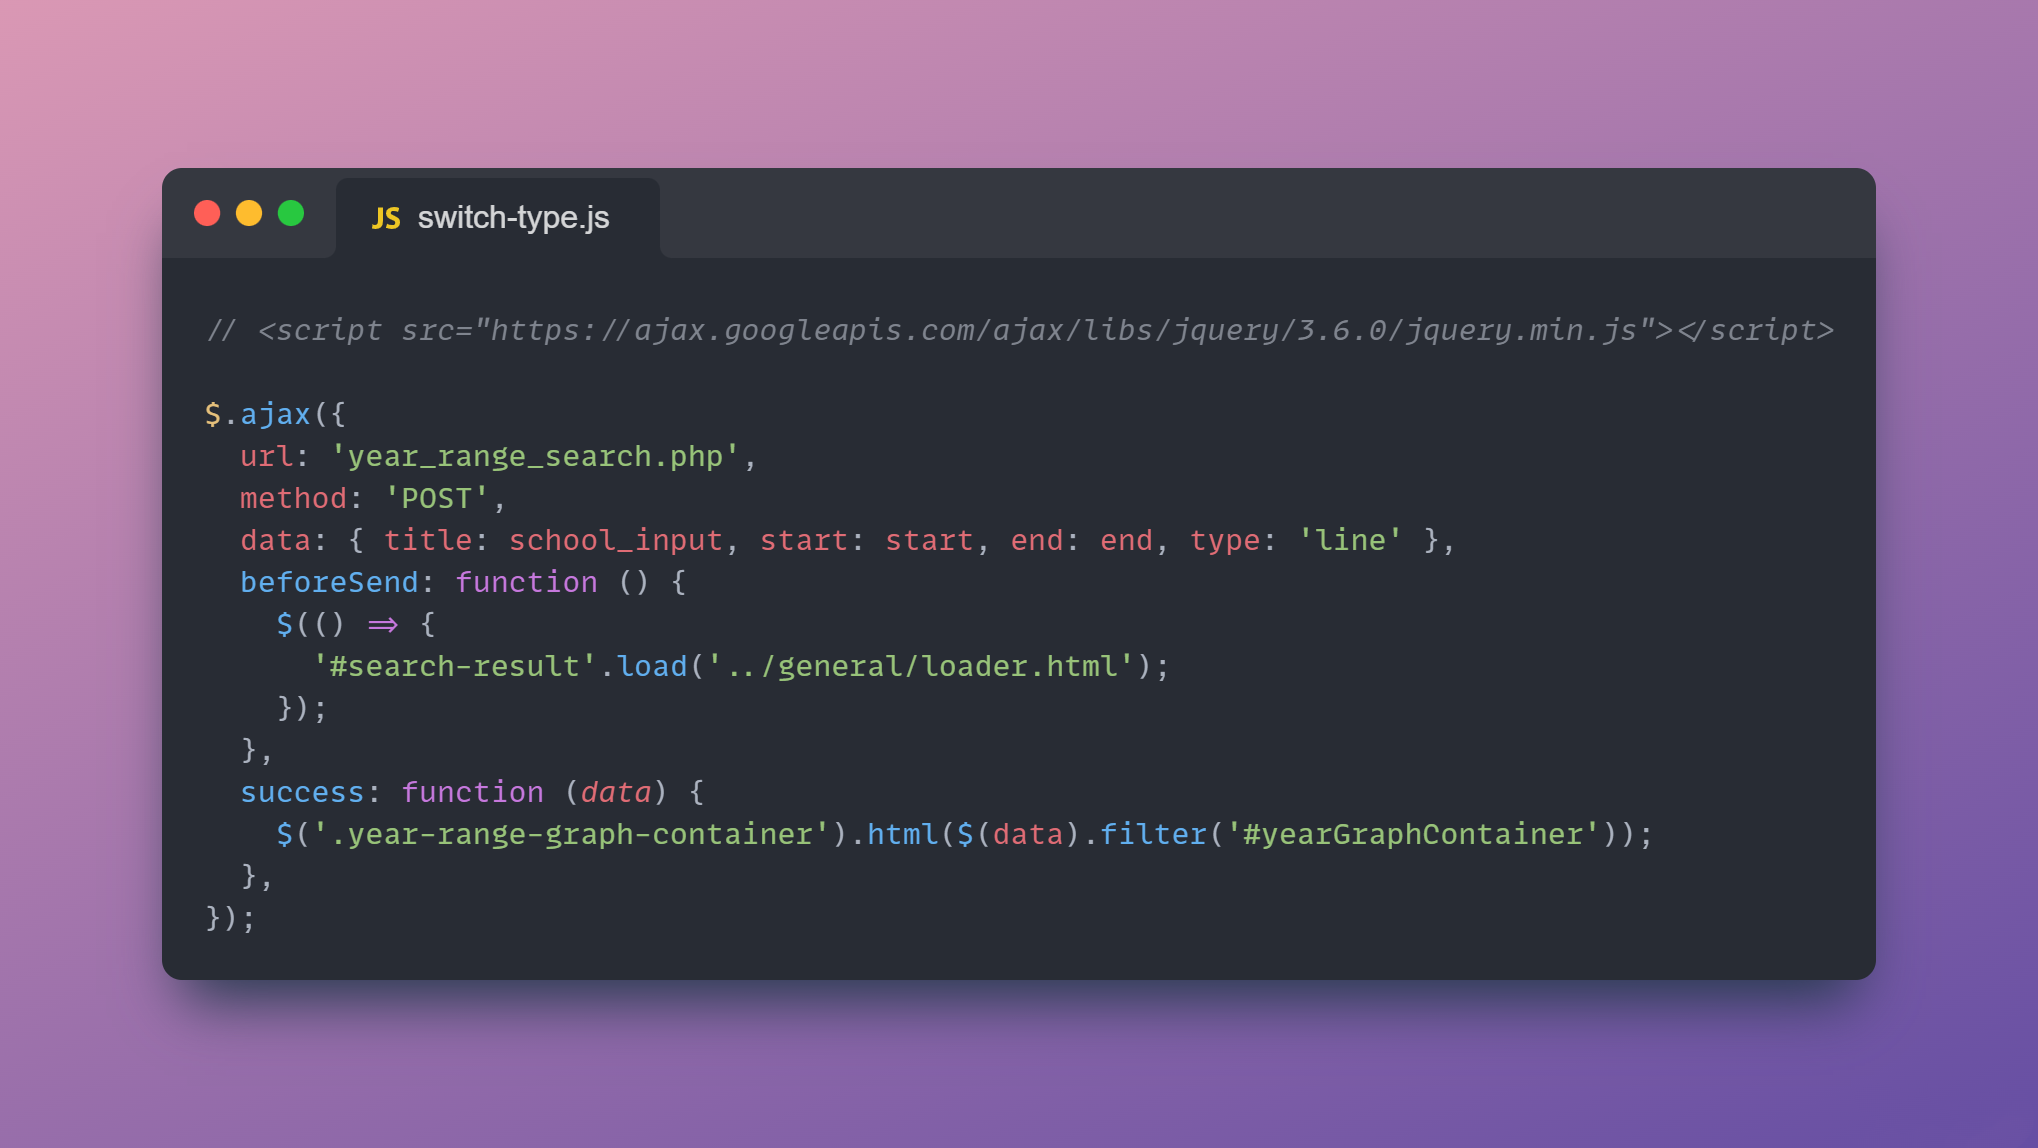Select the switch-type.js tab
Image resolution: width=2038 pixels, height=1148 pixels.
coord(512,218)
